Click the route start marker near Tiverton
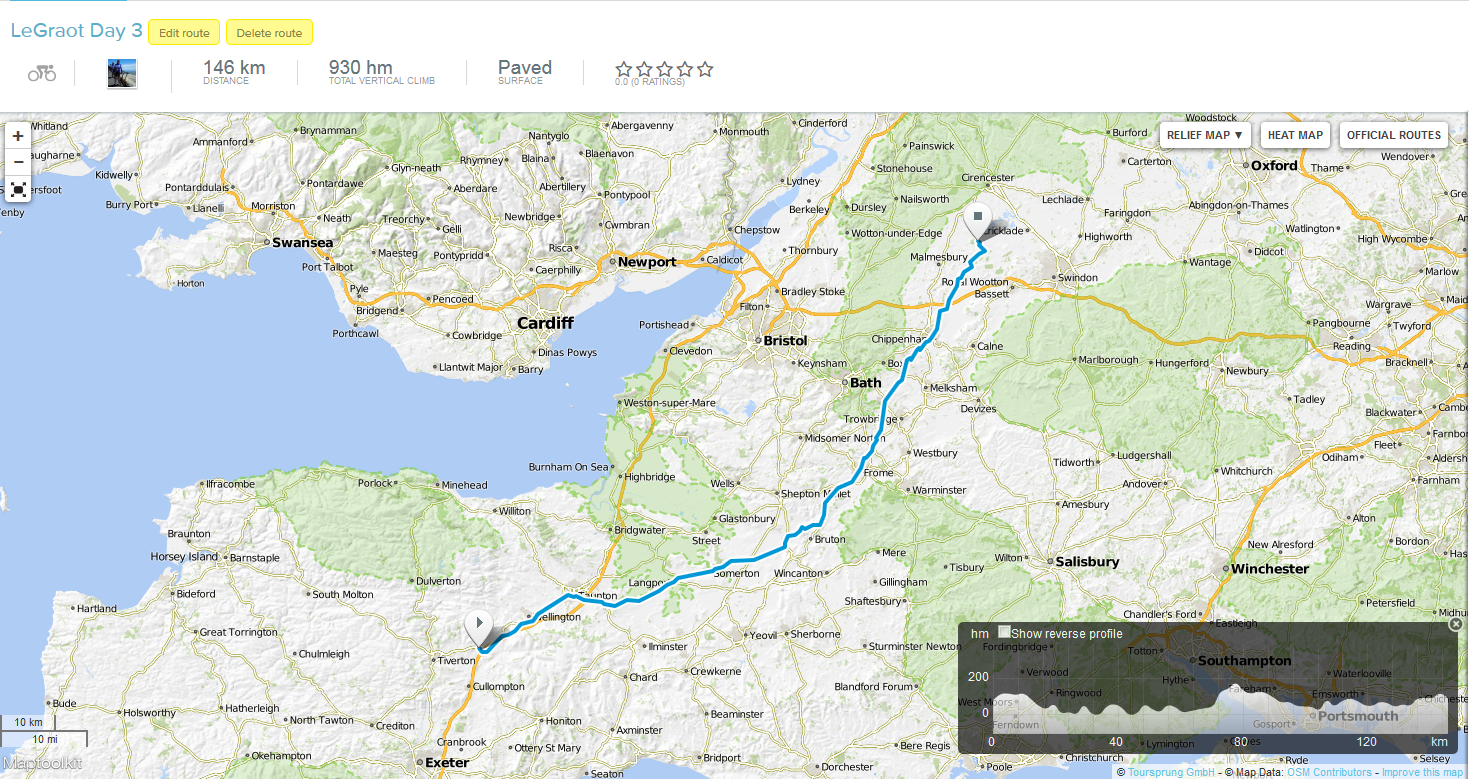 point(479,629)
